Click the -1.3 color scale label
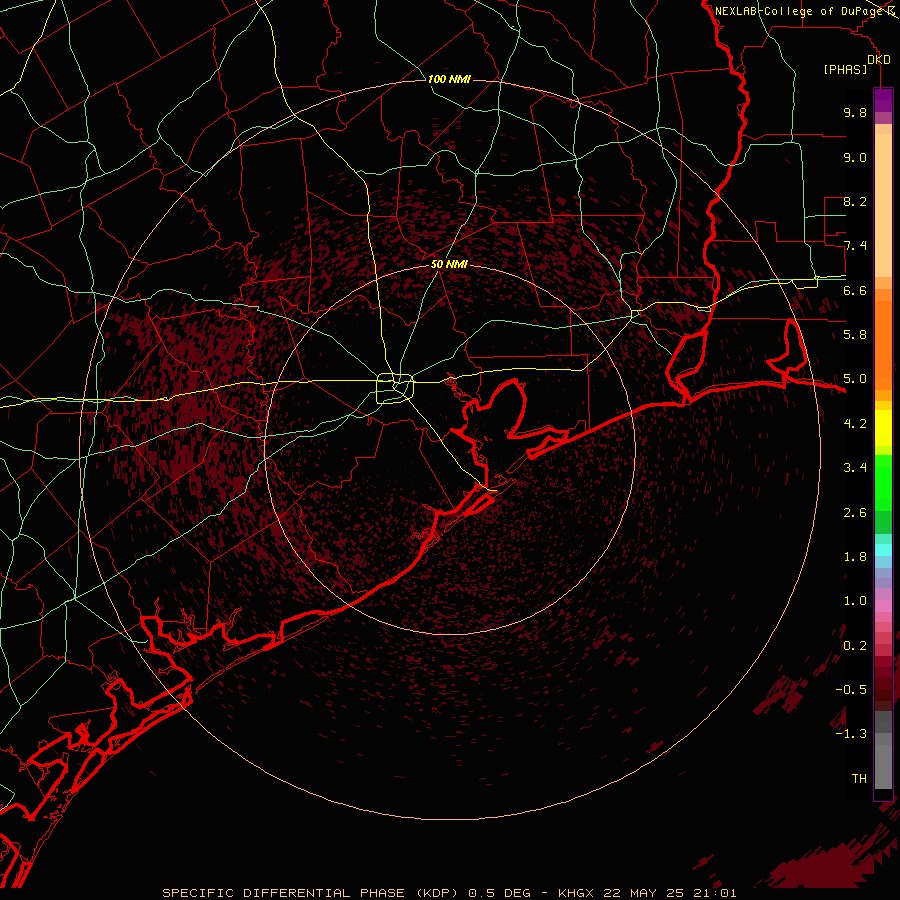Screen dimensions: 900x900 coord(851,734)
